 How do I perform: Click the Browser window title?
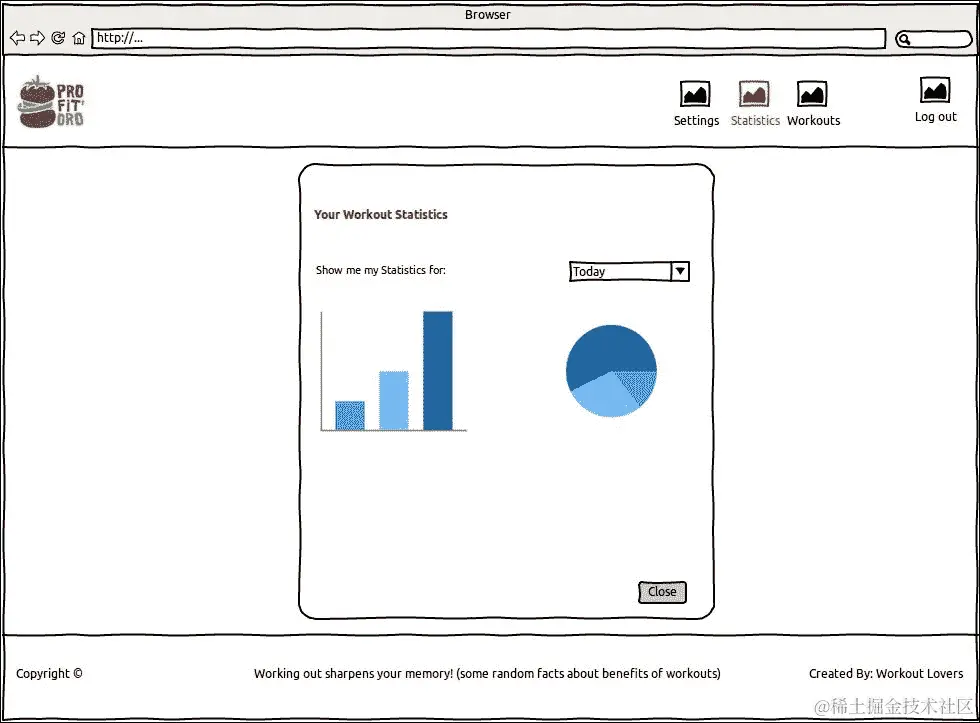tap(488, 14)
